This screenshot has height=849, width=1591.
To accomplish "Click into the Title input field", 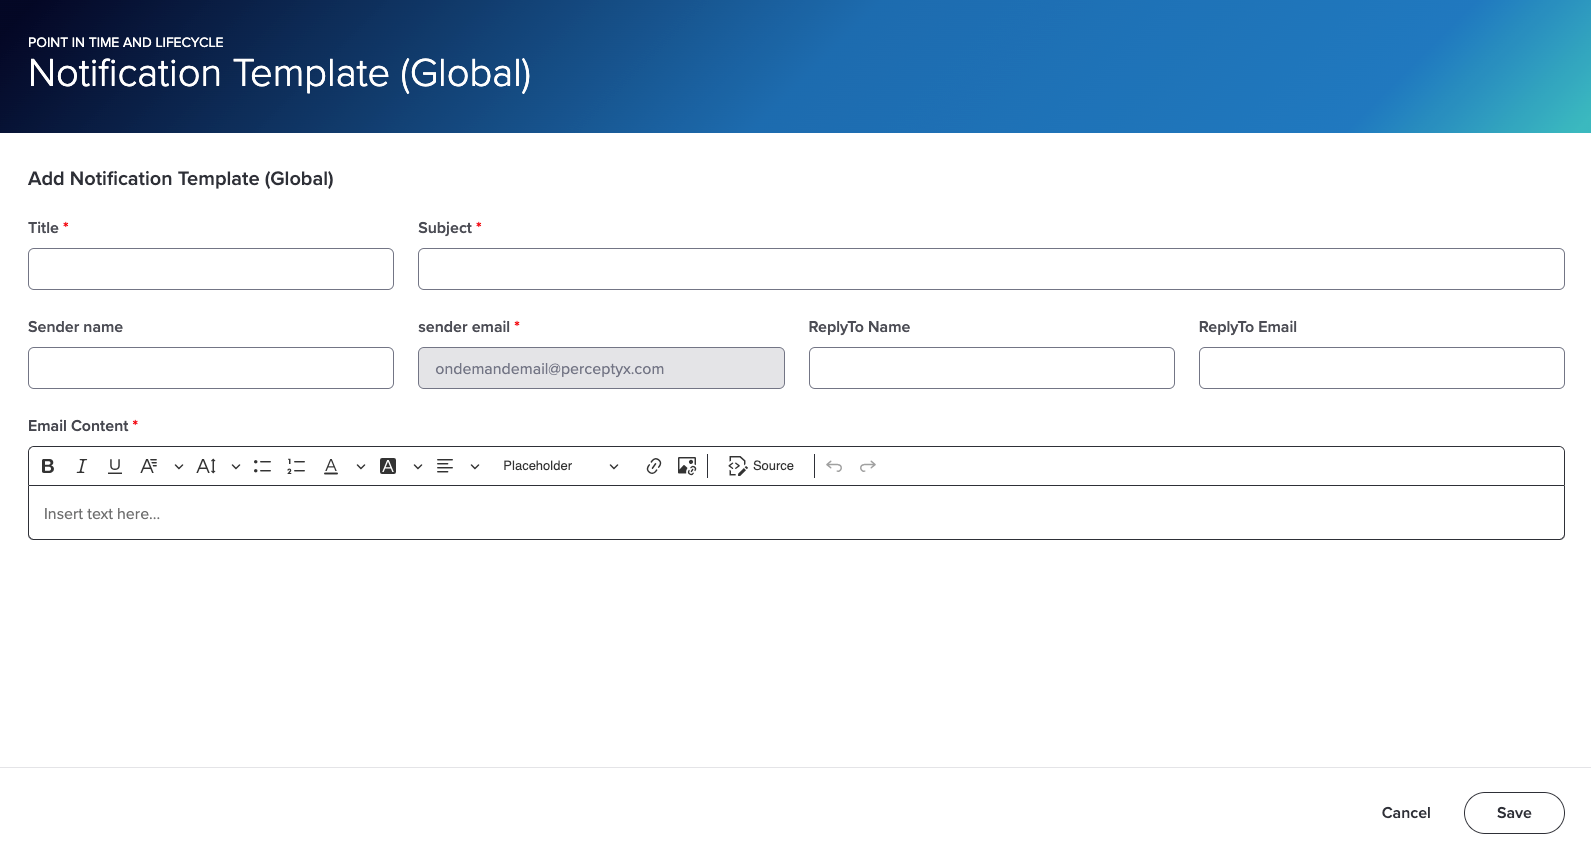I will point(211,269).
